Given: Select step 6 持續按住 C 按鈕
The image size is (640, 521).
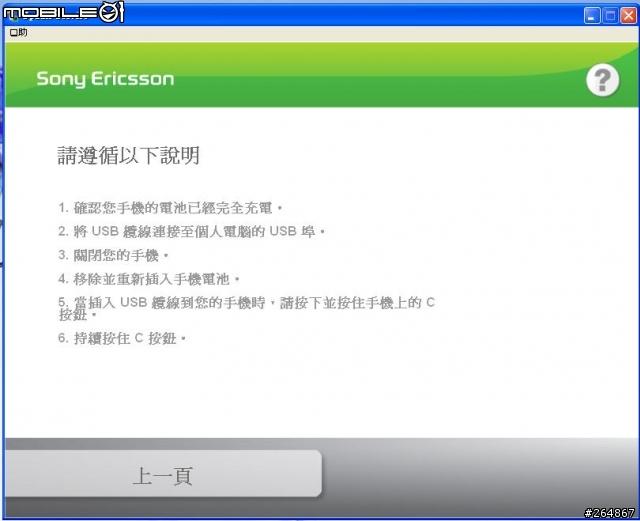Looking at the screenshot, I should (122, 338).
